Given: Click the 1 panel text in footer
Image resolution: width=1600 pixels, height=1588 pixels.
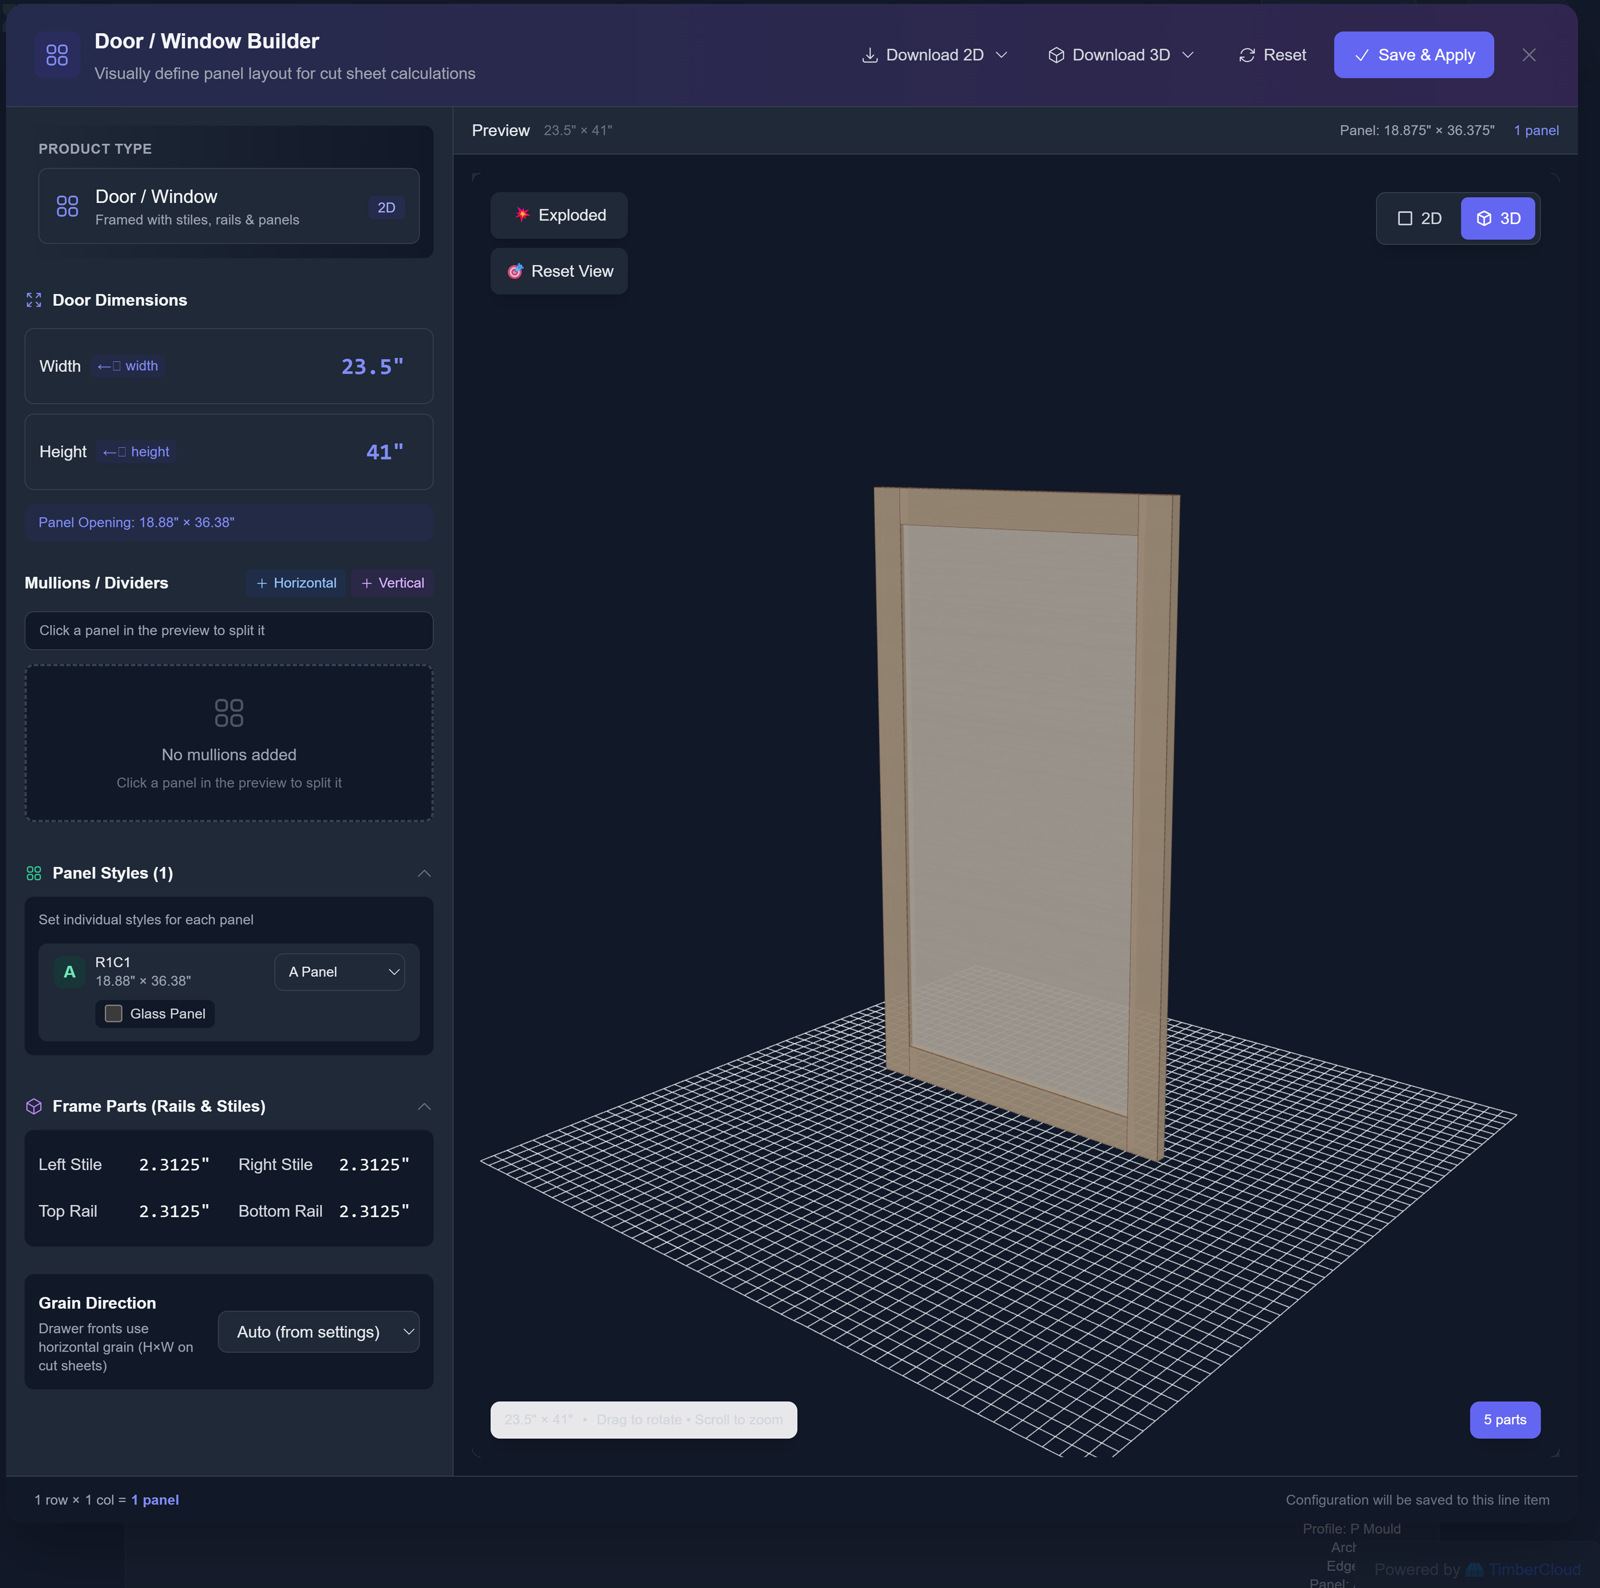Looking at the screenshot, I should [x=155, y=1500].
